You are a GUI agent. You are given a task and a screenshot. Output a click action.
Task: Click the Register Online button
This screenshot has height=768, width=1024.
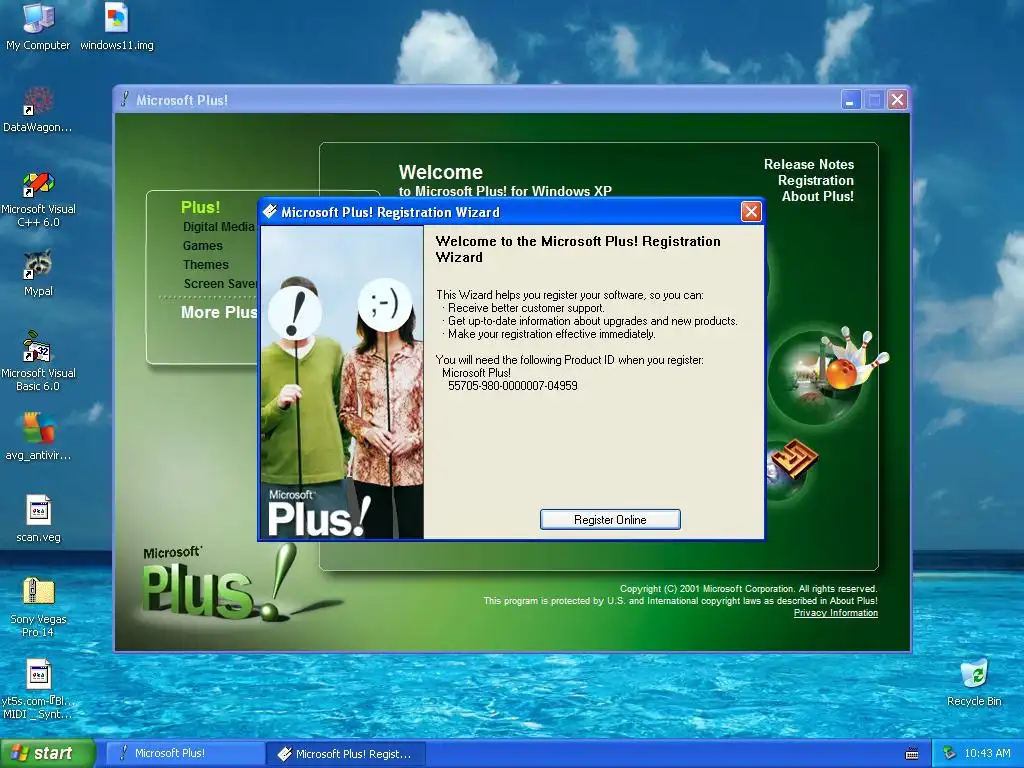pyautogui.click(x=610, y=519)
